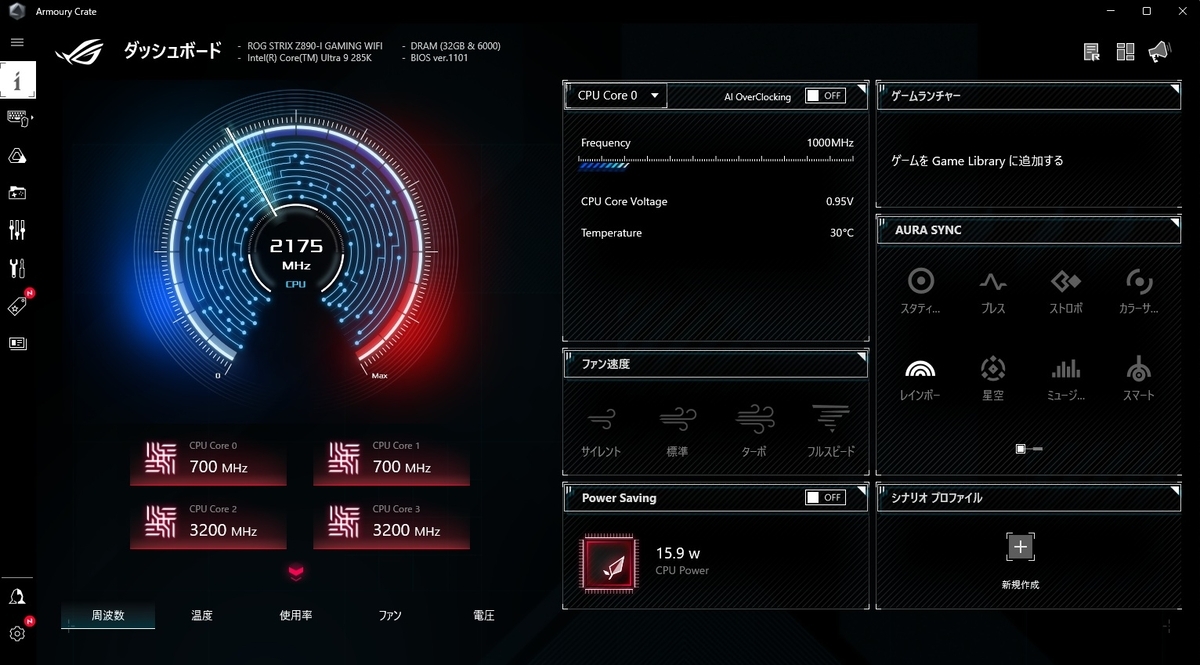
Task: Open the hamburger navigation menu
Action: [x=17, y=42]
